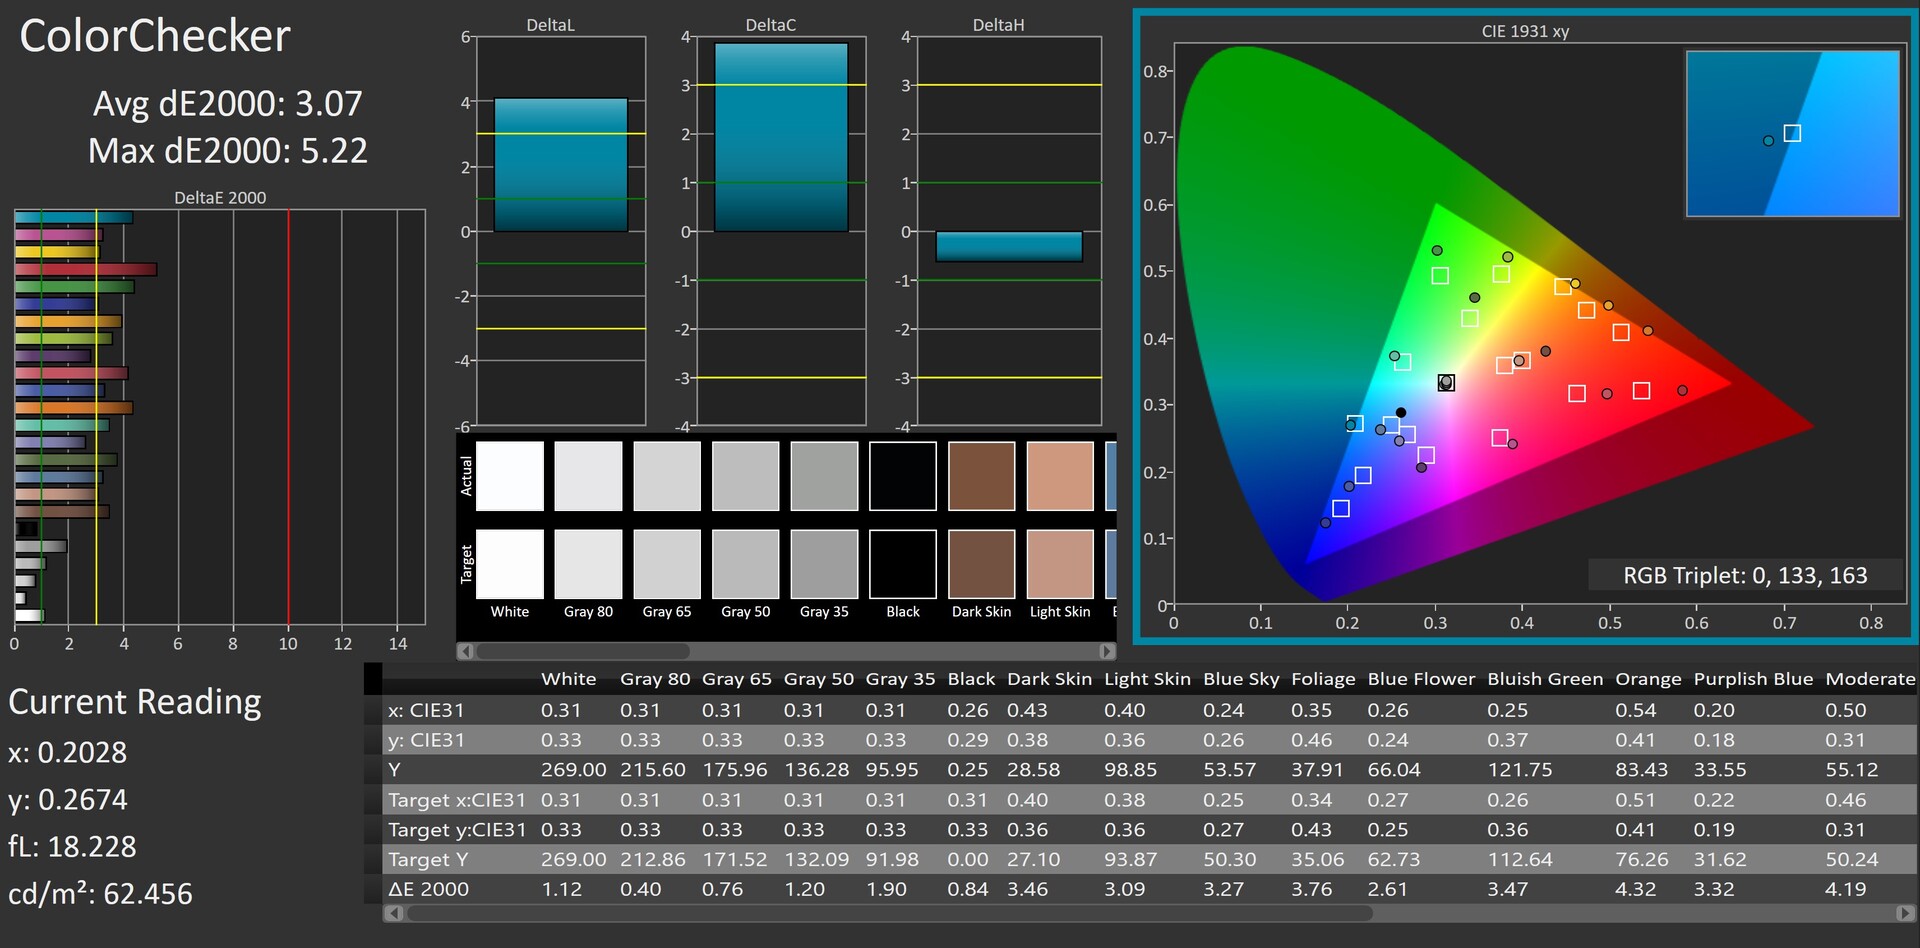Click the magnified inset in the CIE 1931 chart
The width and height of the screenshot is (1920, 948).
[x=1792, y=134]
